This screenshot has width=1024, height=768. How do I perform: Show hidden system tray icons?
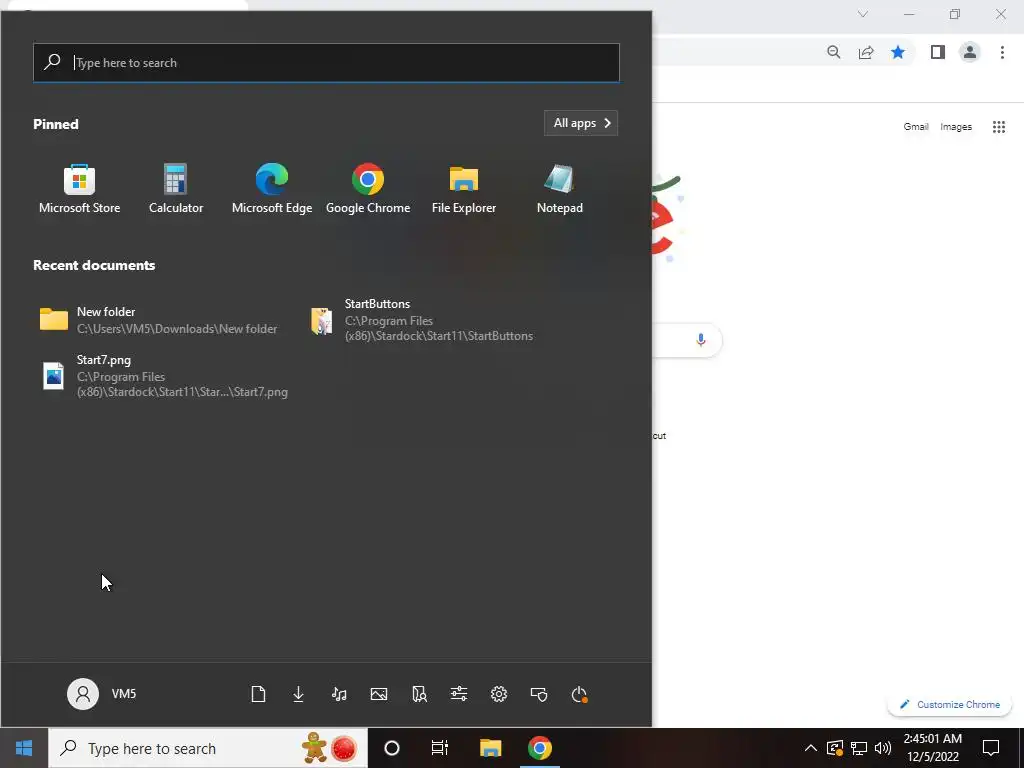point(810,748)
